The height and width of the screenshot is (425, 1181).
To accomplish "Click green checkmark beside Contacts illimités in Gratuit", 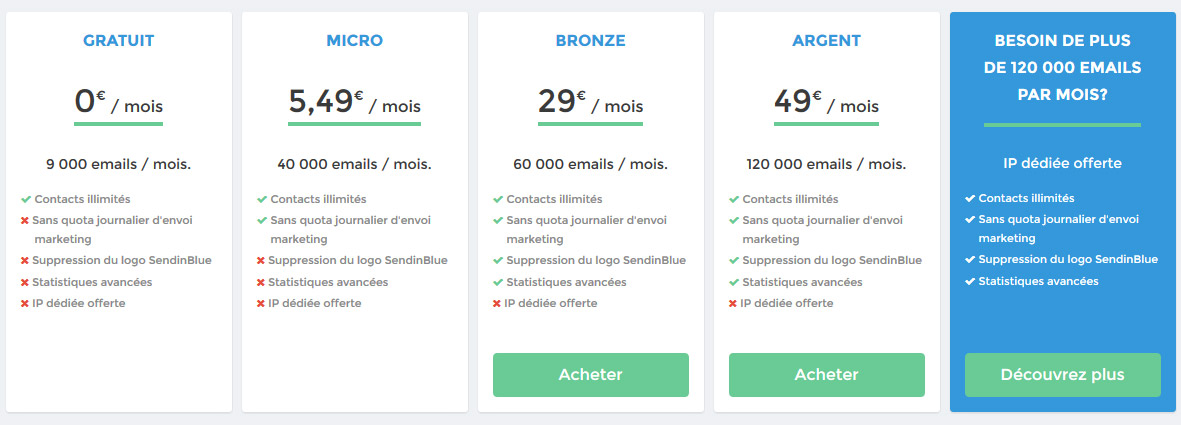I will click(x=26, y=200).
